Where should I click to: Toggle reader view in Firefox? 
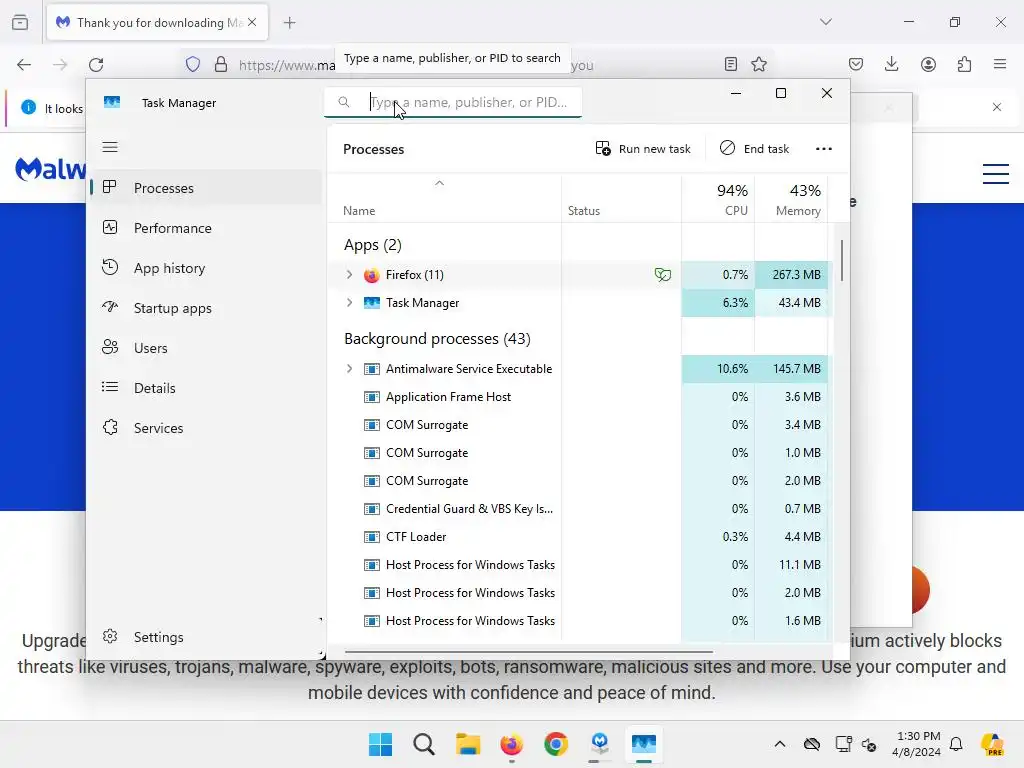tap(731, 64)
